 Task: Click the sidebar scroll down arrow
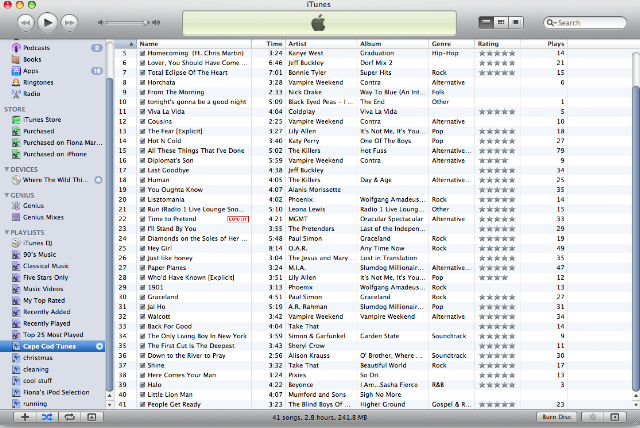[109, 405]
